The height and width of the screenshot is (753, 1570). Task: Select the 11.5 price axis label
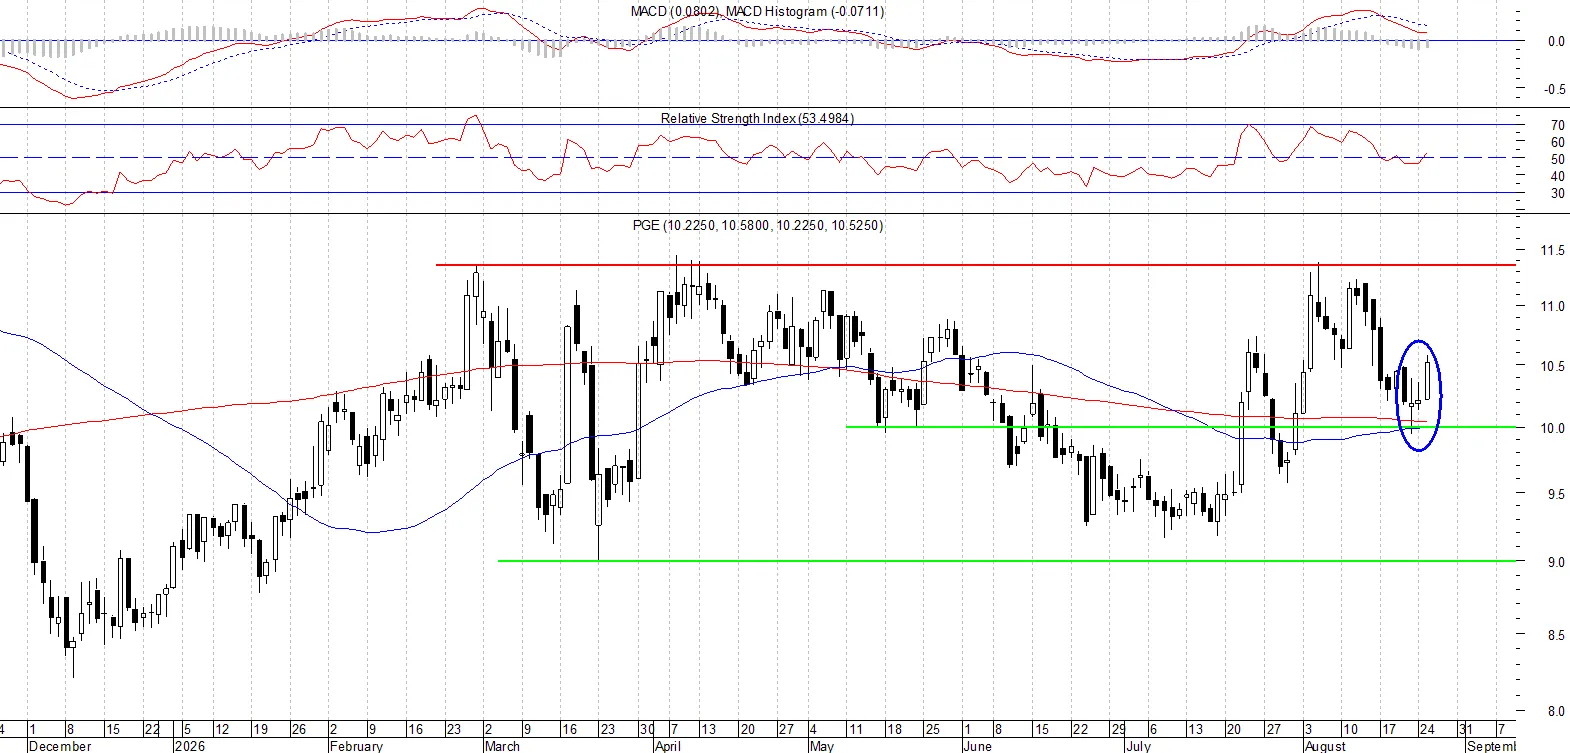1552,250
